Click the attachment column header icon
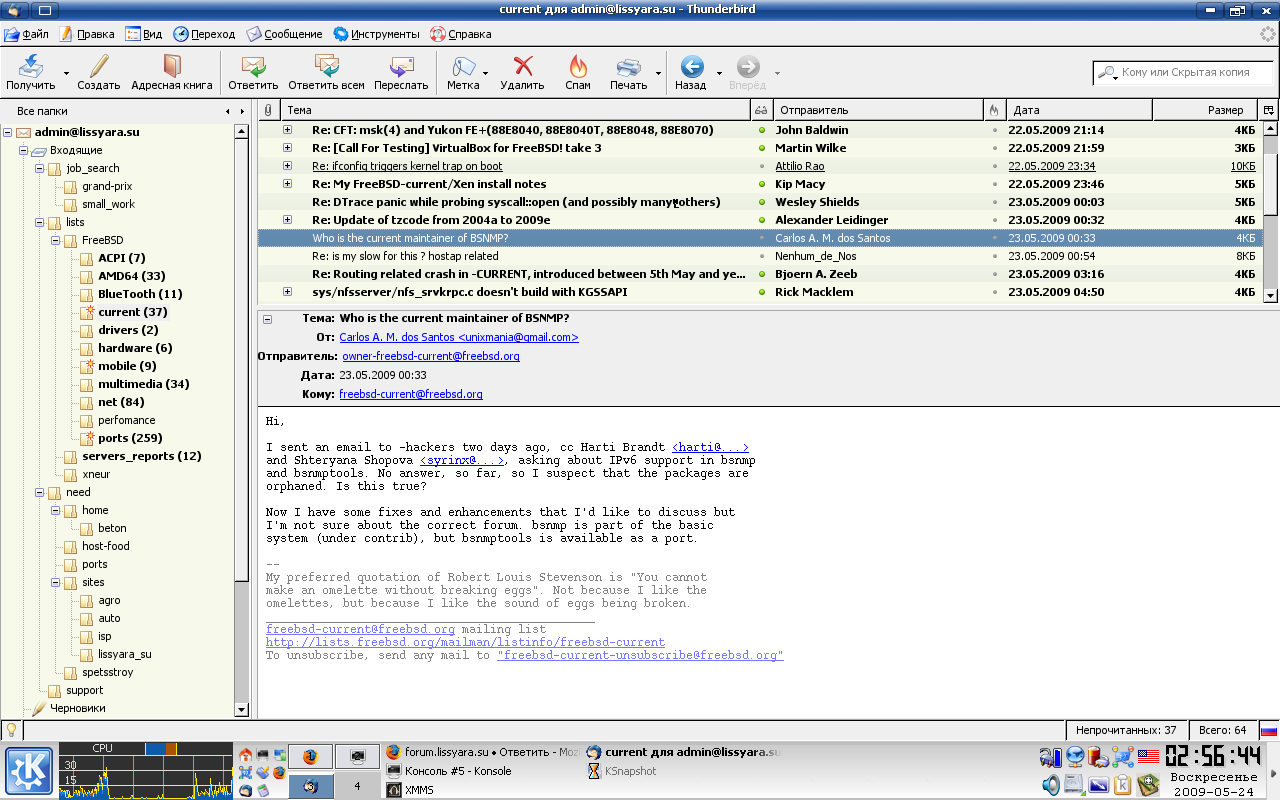Screen dimensions: 1280x800 (x=267, y=110)
